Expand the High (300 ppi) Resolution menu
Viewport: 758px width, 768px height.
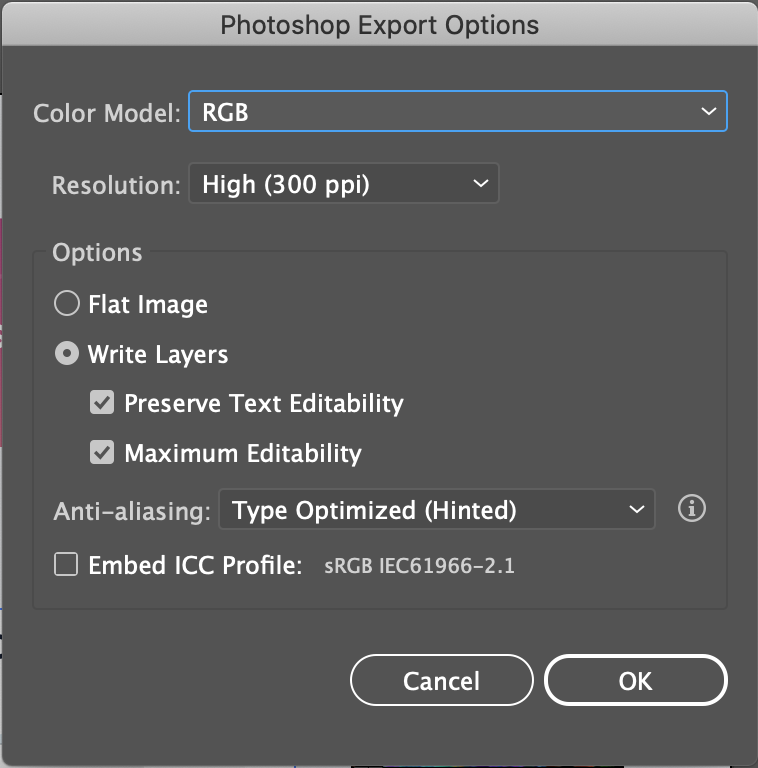tap(343, 184)
